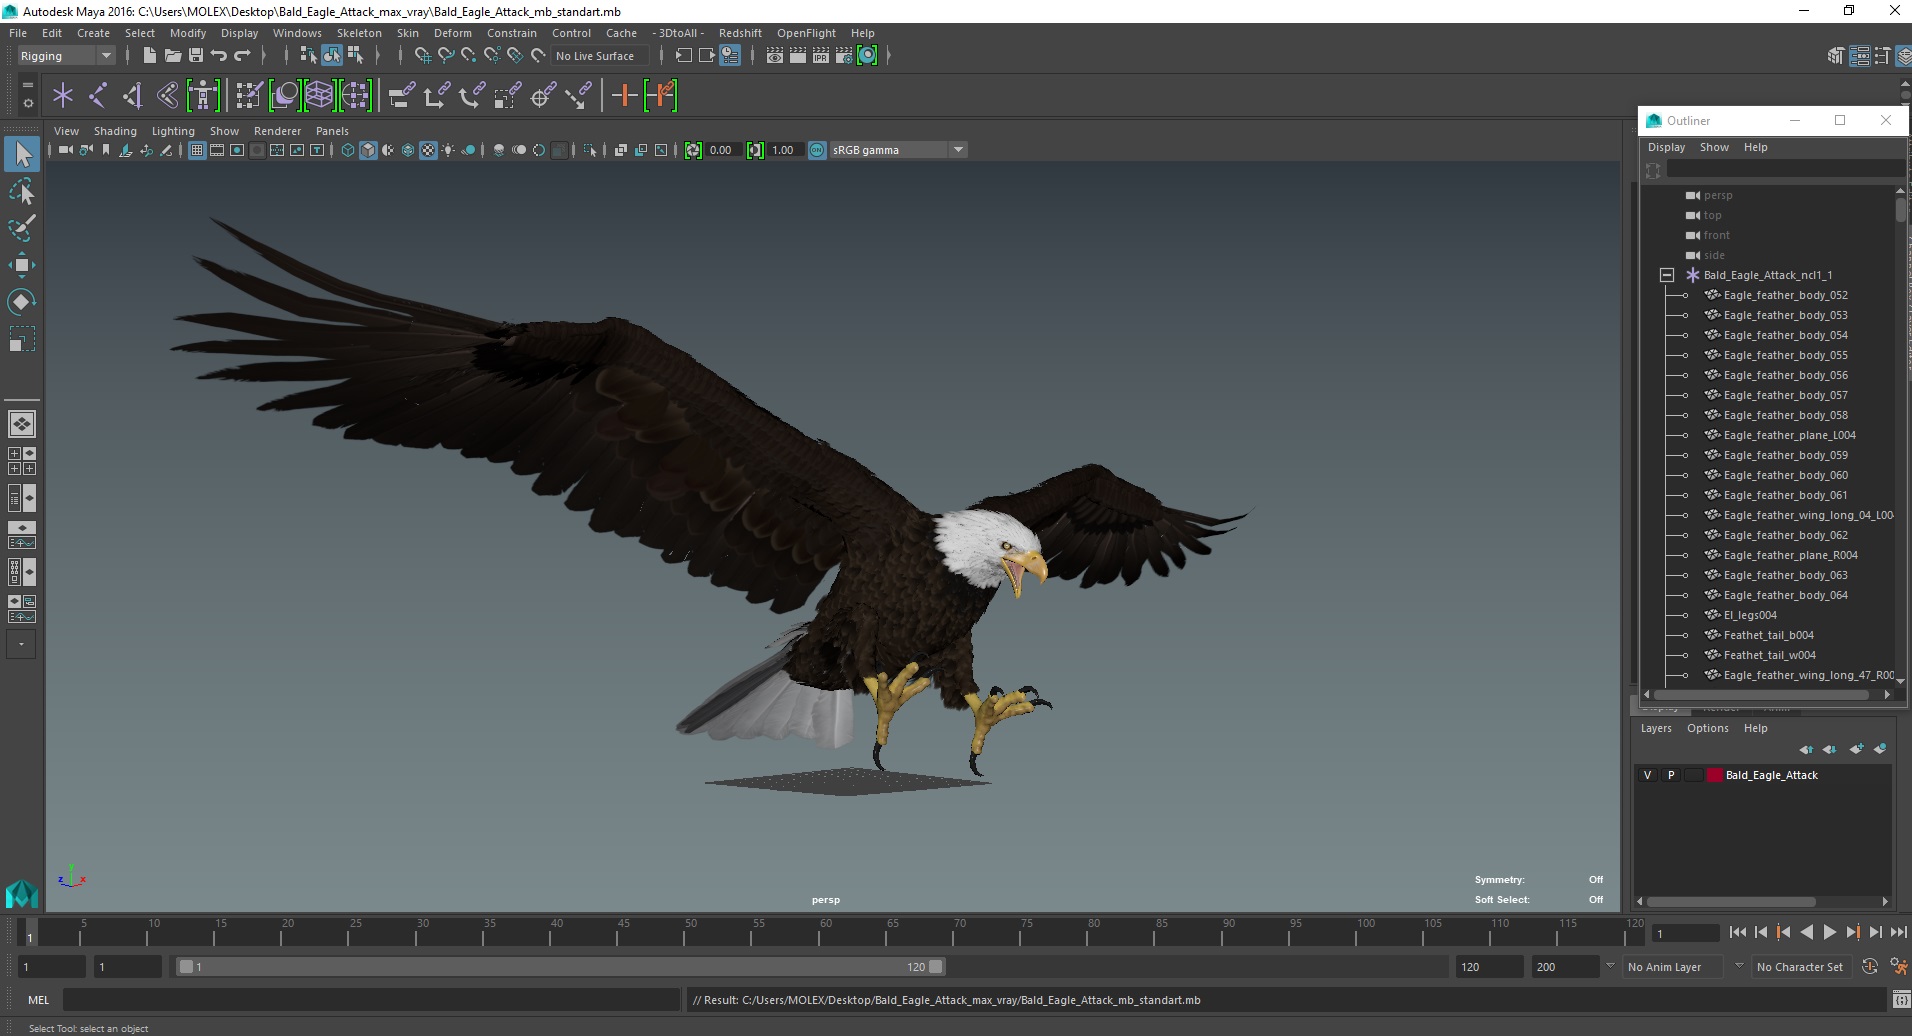Click the Play backwards button
Viewport: 1912px width, 1036px height.
coord(1806,932)
